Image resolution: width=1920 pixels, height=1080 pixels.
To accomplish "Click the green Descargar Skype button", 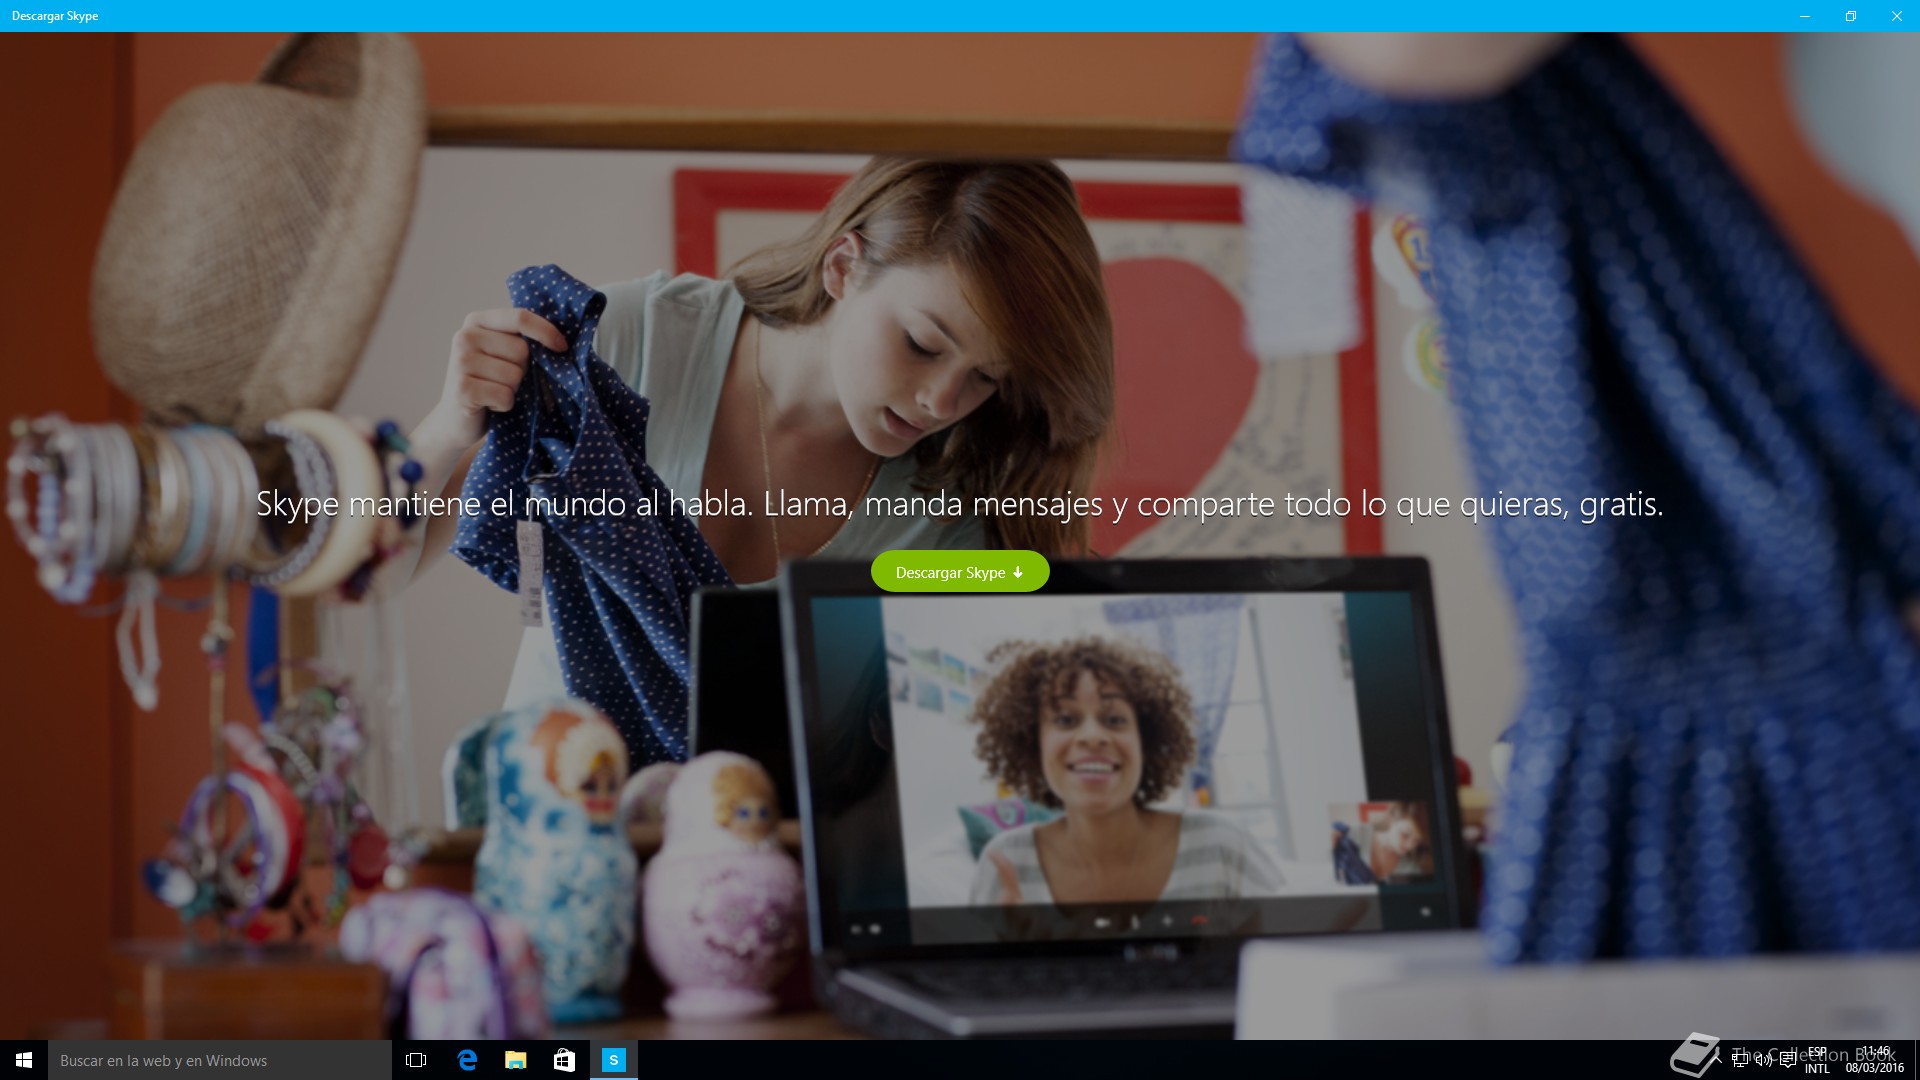I will [958, 572].
